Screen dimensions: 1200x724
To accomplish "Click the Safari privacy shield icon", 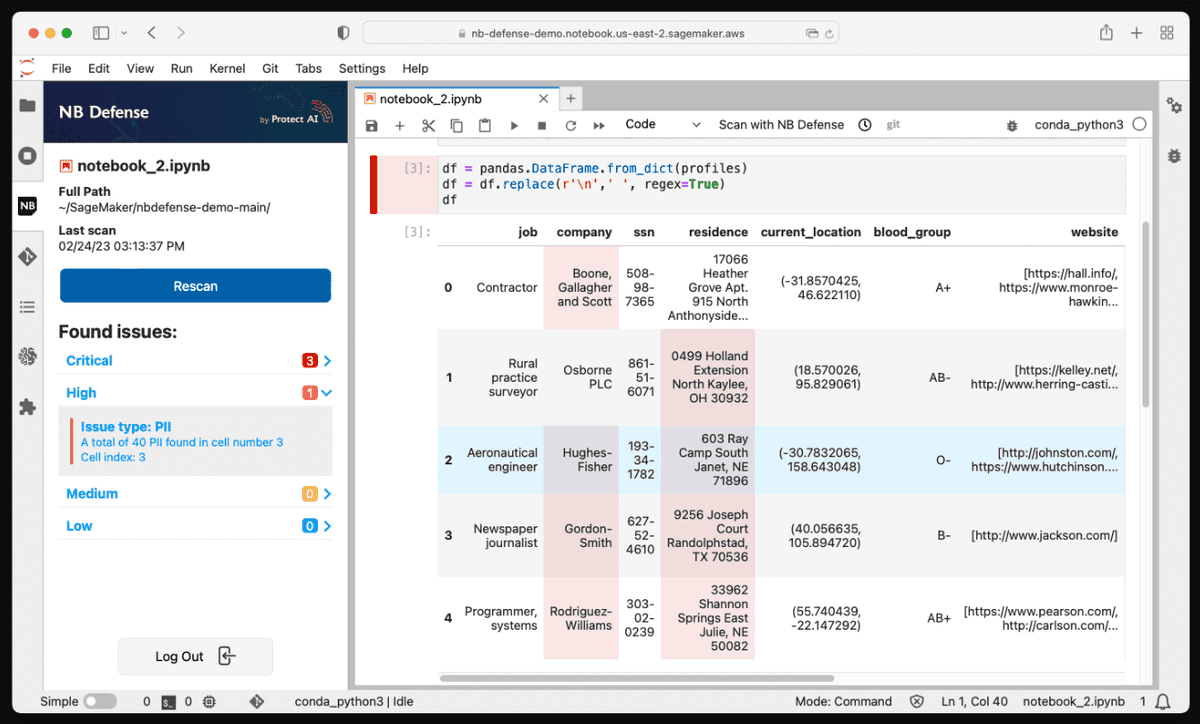I will (343, 33).
